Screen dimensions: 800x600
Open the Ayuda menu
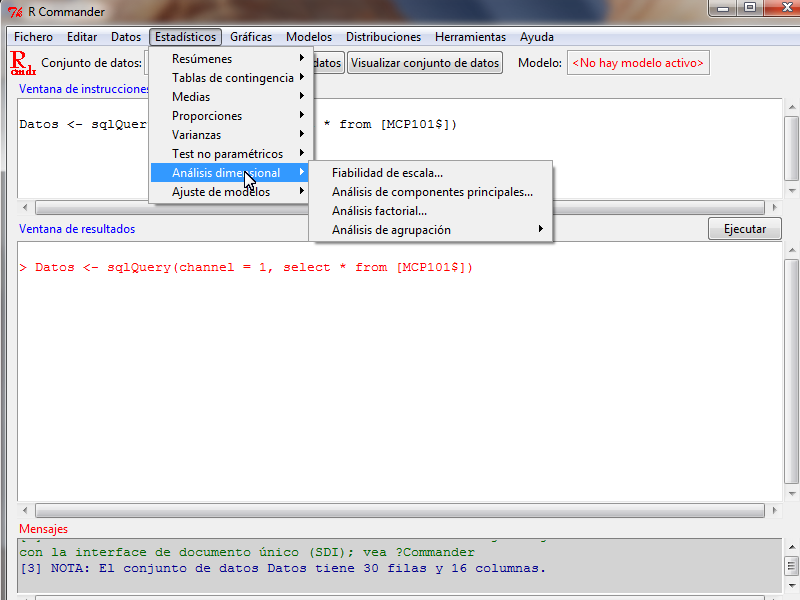[536, 37]
